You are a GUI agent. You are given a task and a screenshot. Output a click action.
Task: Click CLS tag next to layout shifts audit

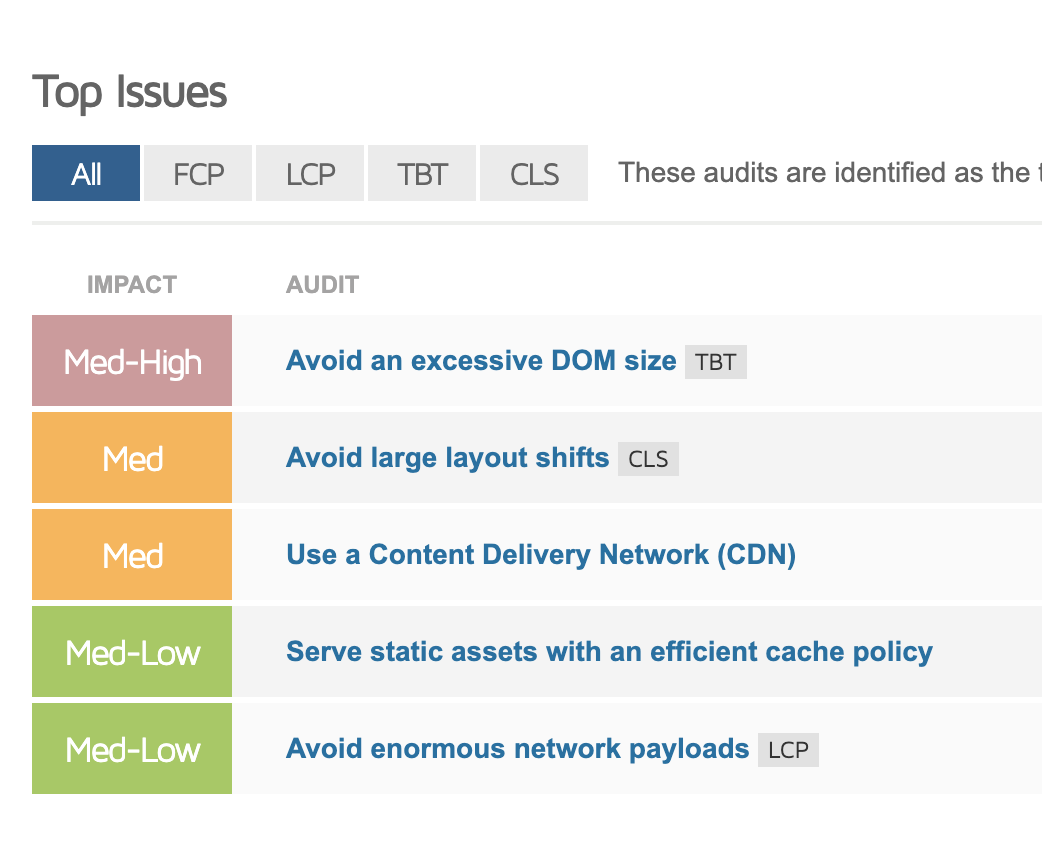click(x=648, y=459)
